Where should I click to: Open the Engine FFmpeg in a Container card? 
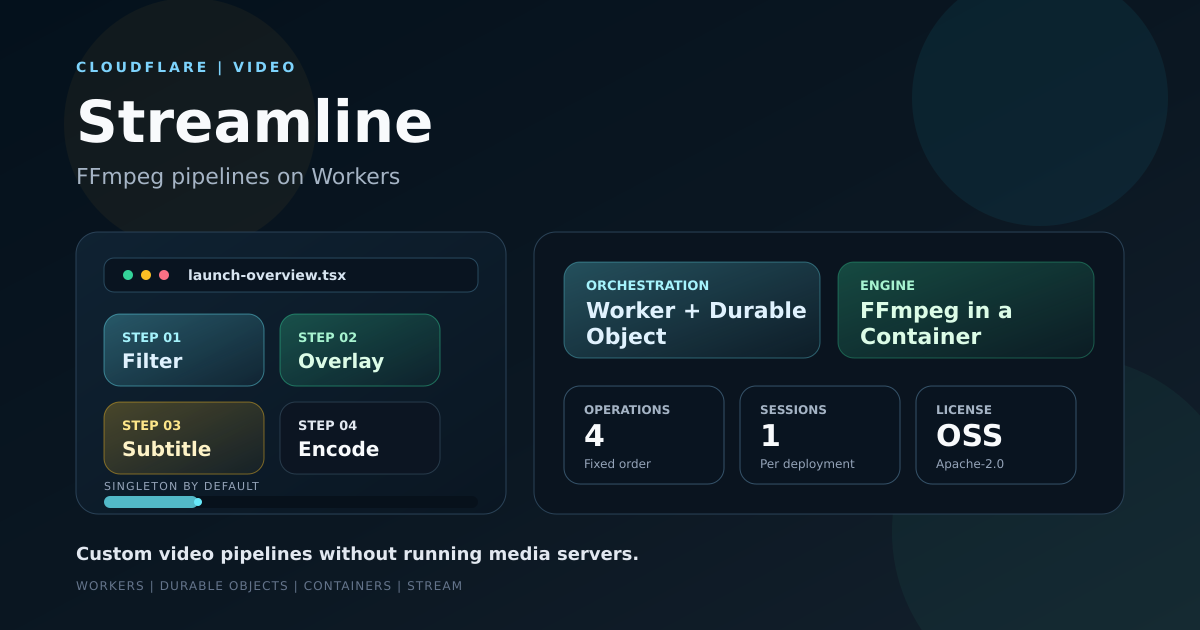click(x=966, y=310)
